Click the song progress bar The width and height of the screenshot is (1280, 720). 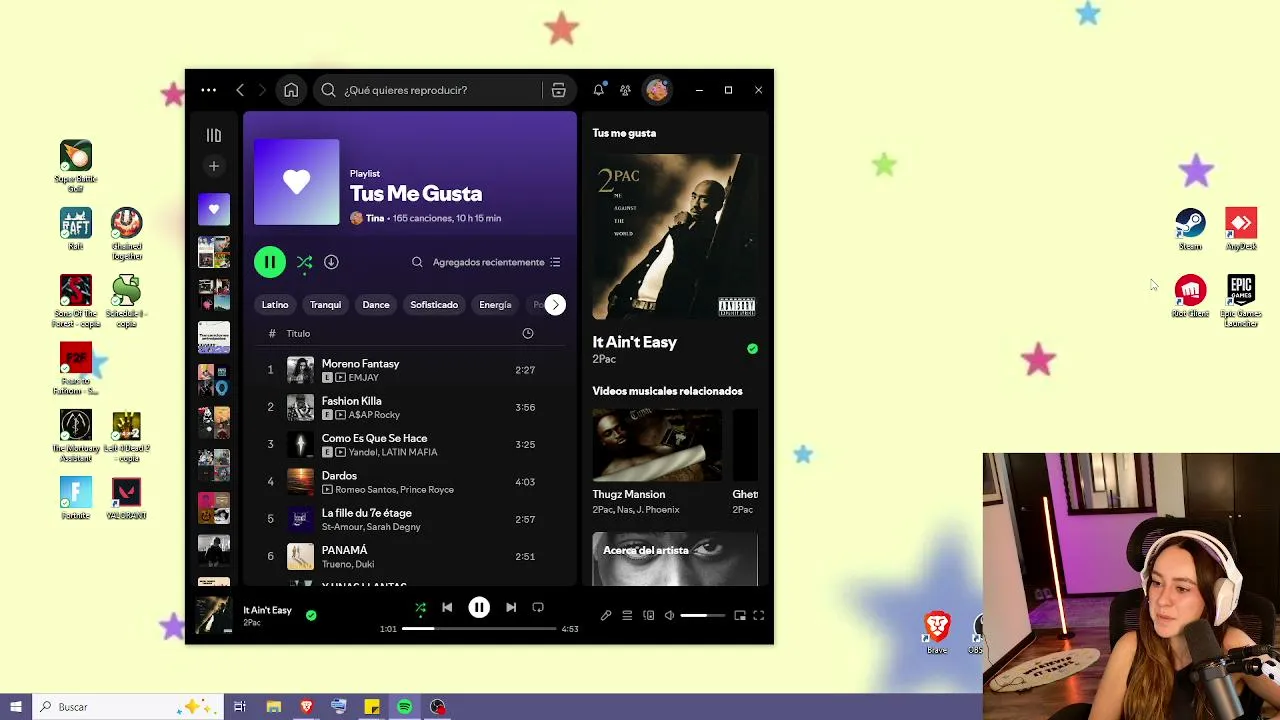[479, 629]
